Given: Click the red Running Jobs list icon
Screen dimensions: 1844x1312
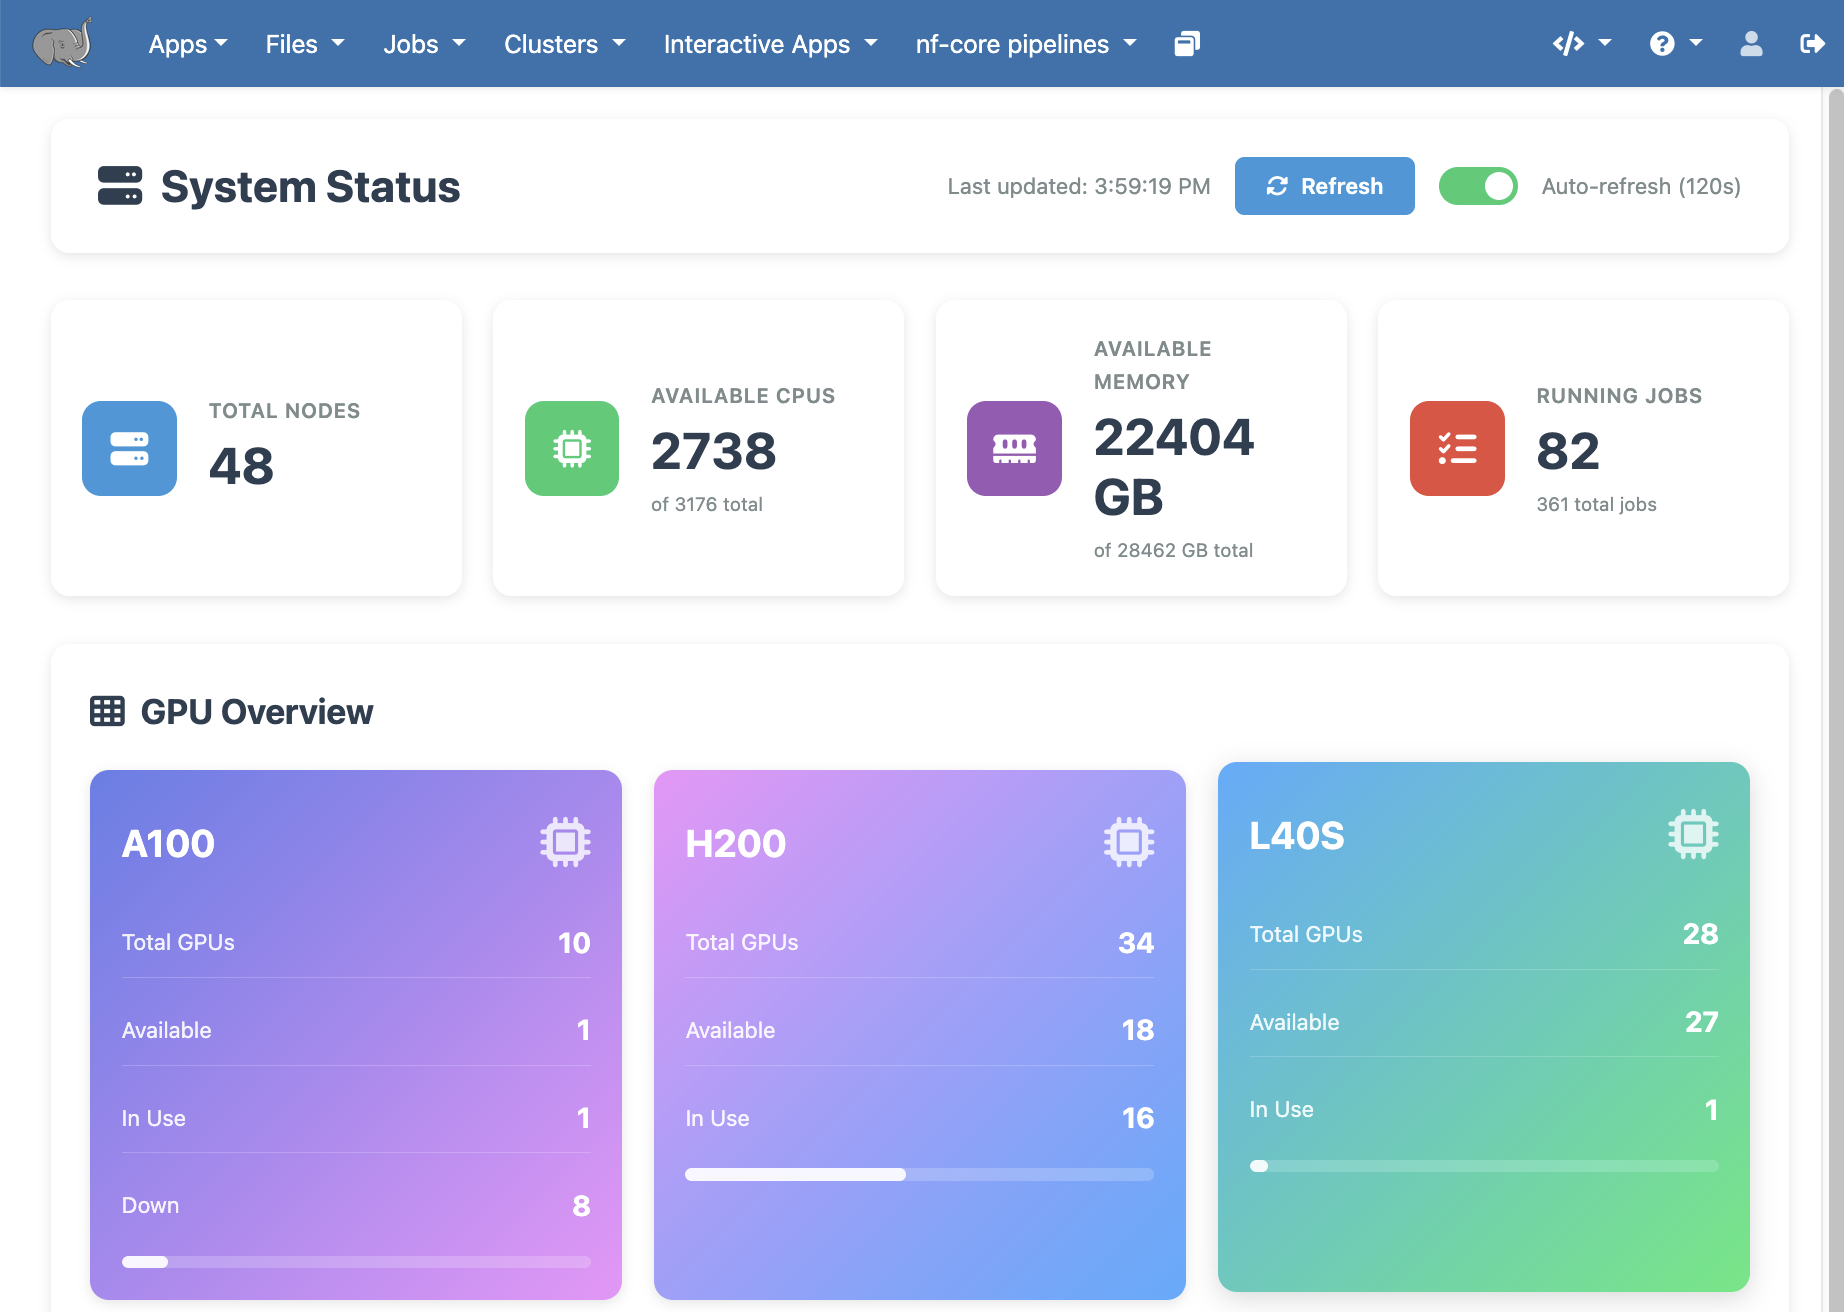Looking at the screenshot, I should 1457,448.
